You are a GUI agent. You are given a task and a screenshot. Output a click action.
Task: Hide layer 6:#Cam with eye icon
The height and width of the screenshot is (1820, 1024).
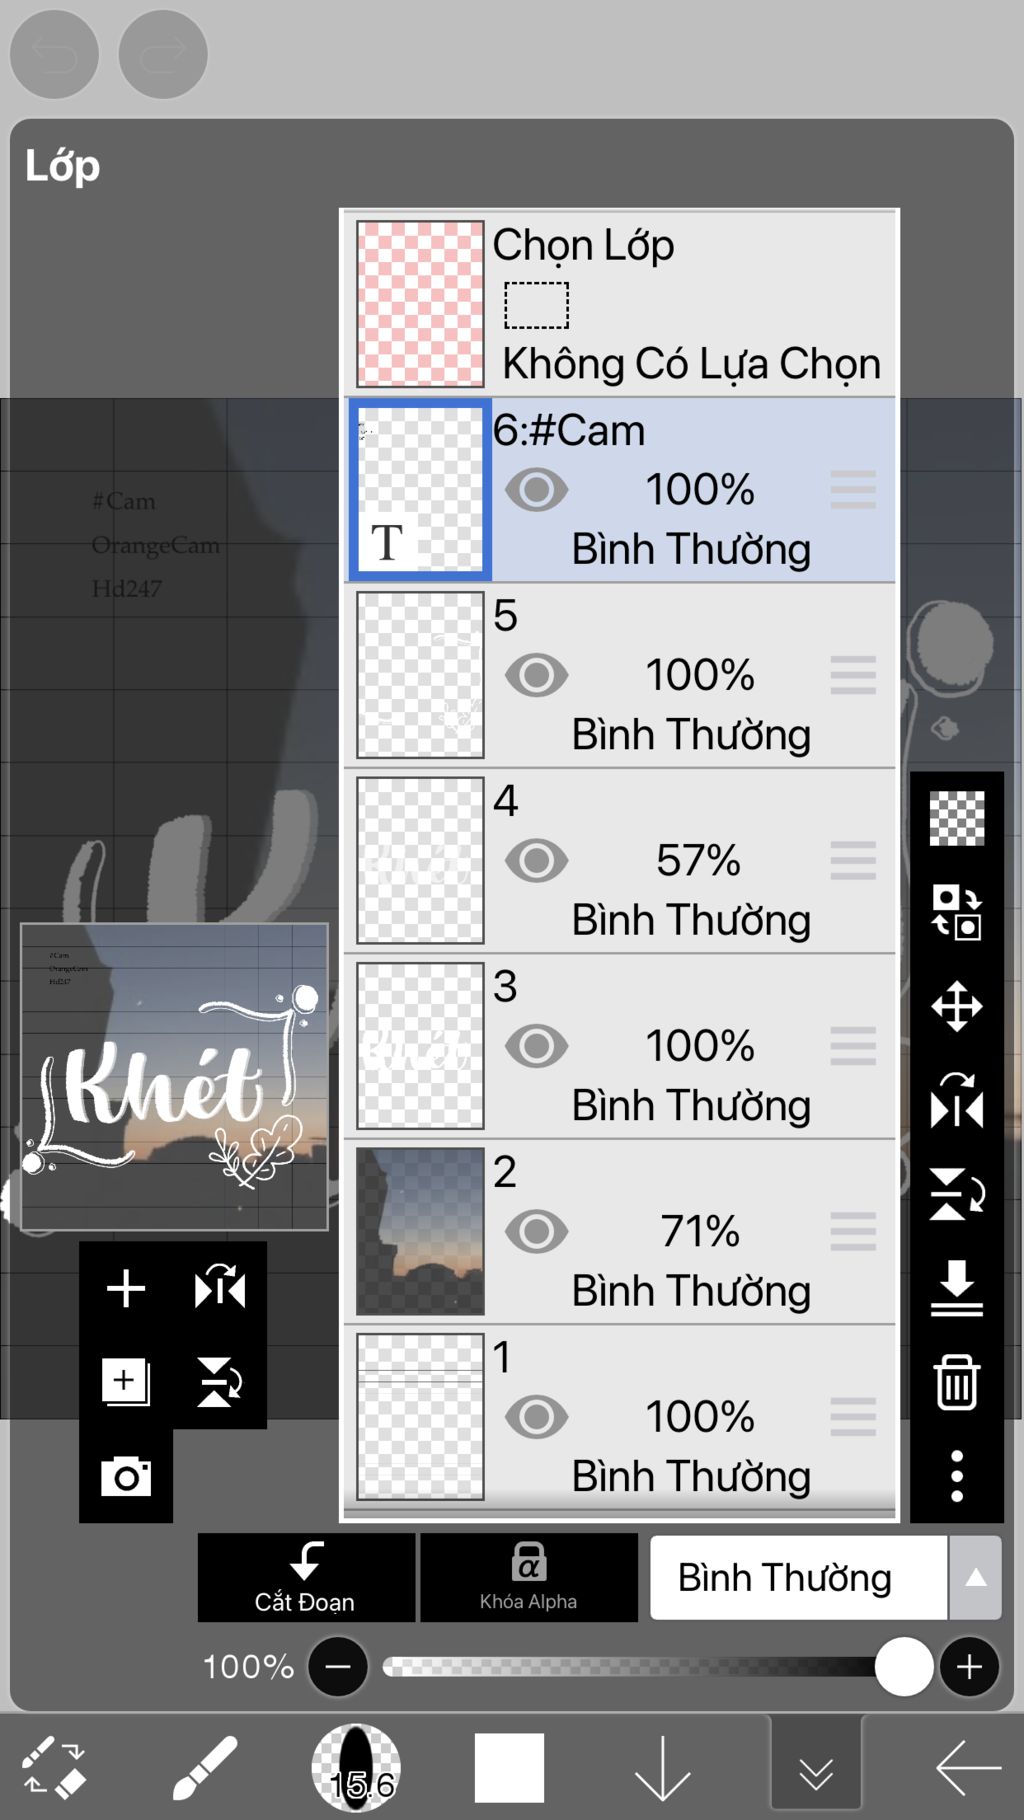pyautogui.click(x=536, y=490)
